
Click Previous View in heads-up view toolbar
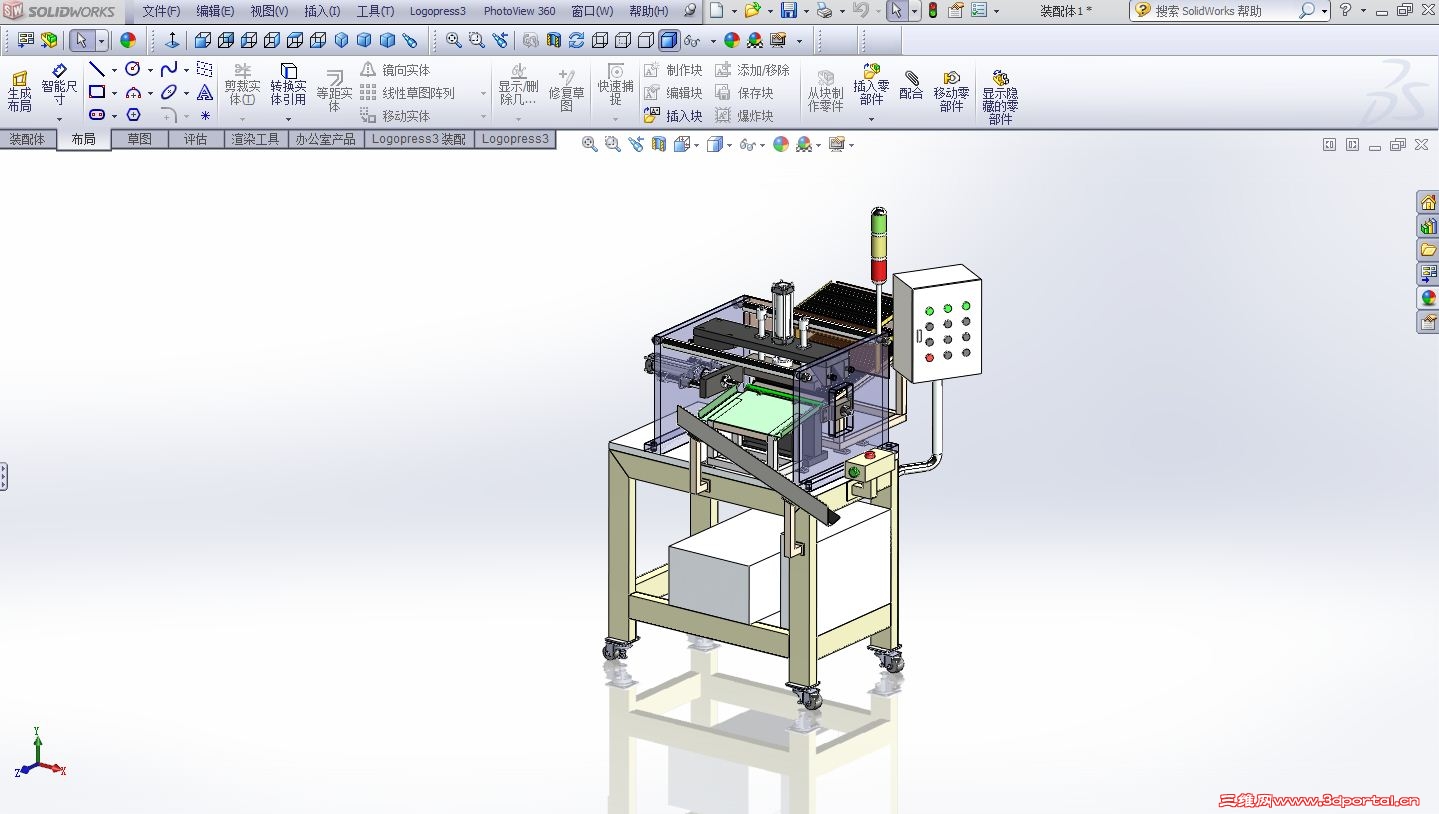tap(636, 144)
